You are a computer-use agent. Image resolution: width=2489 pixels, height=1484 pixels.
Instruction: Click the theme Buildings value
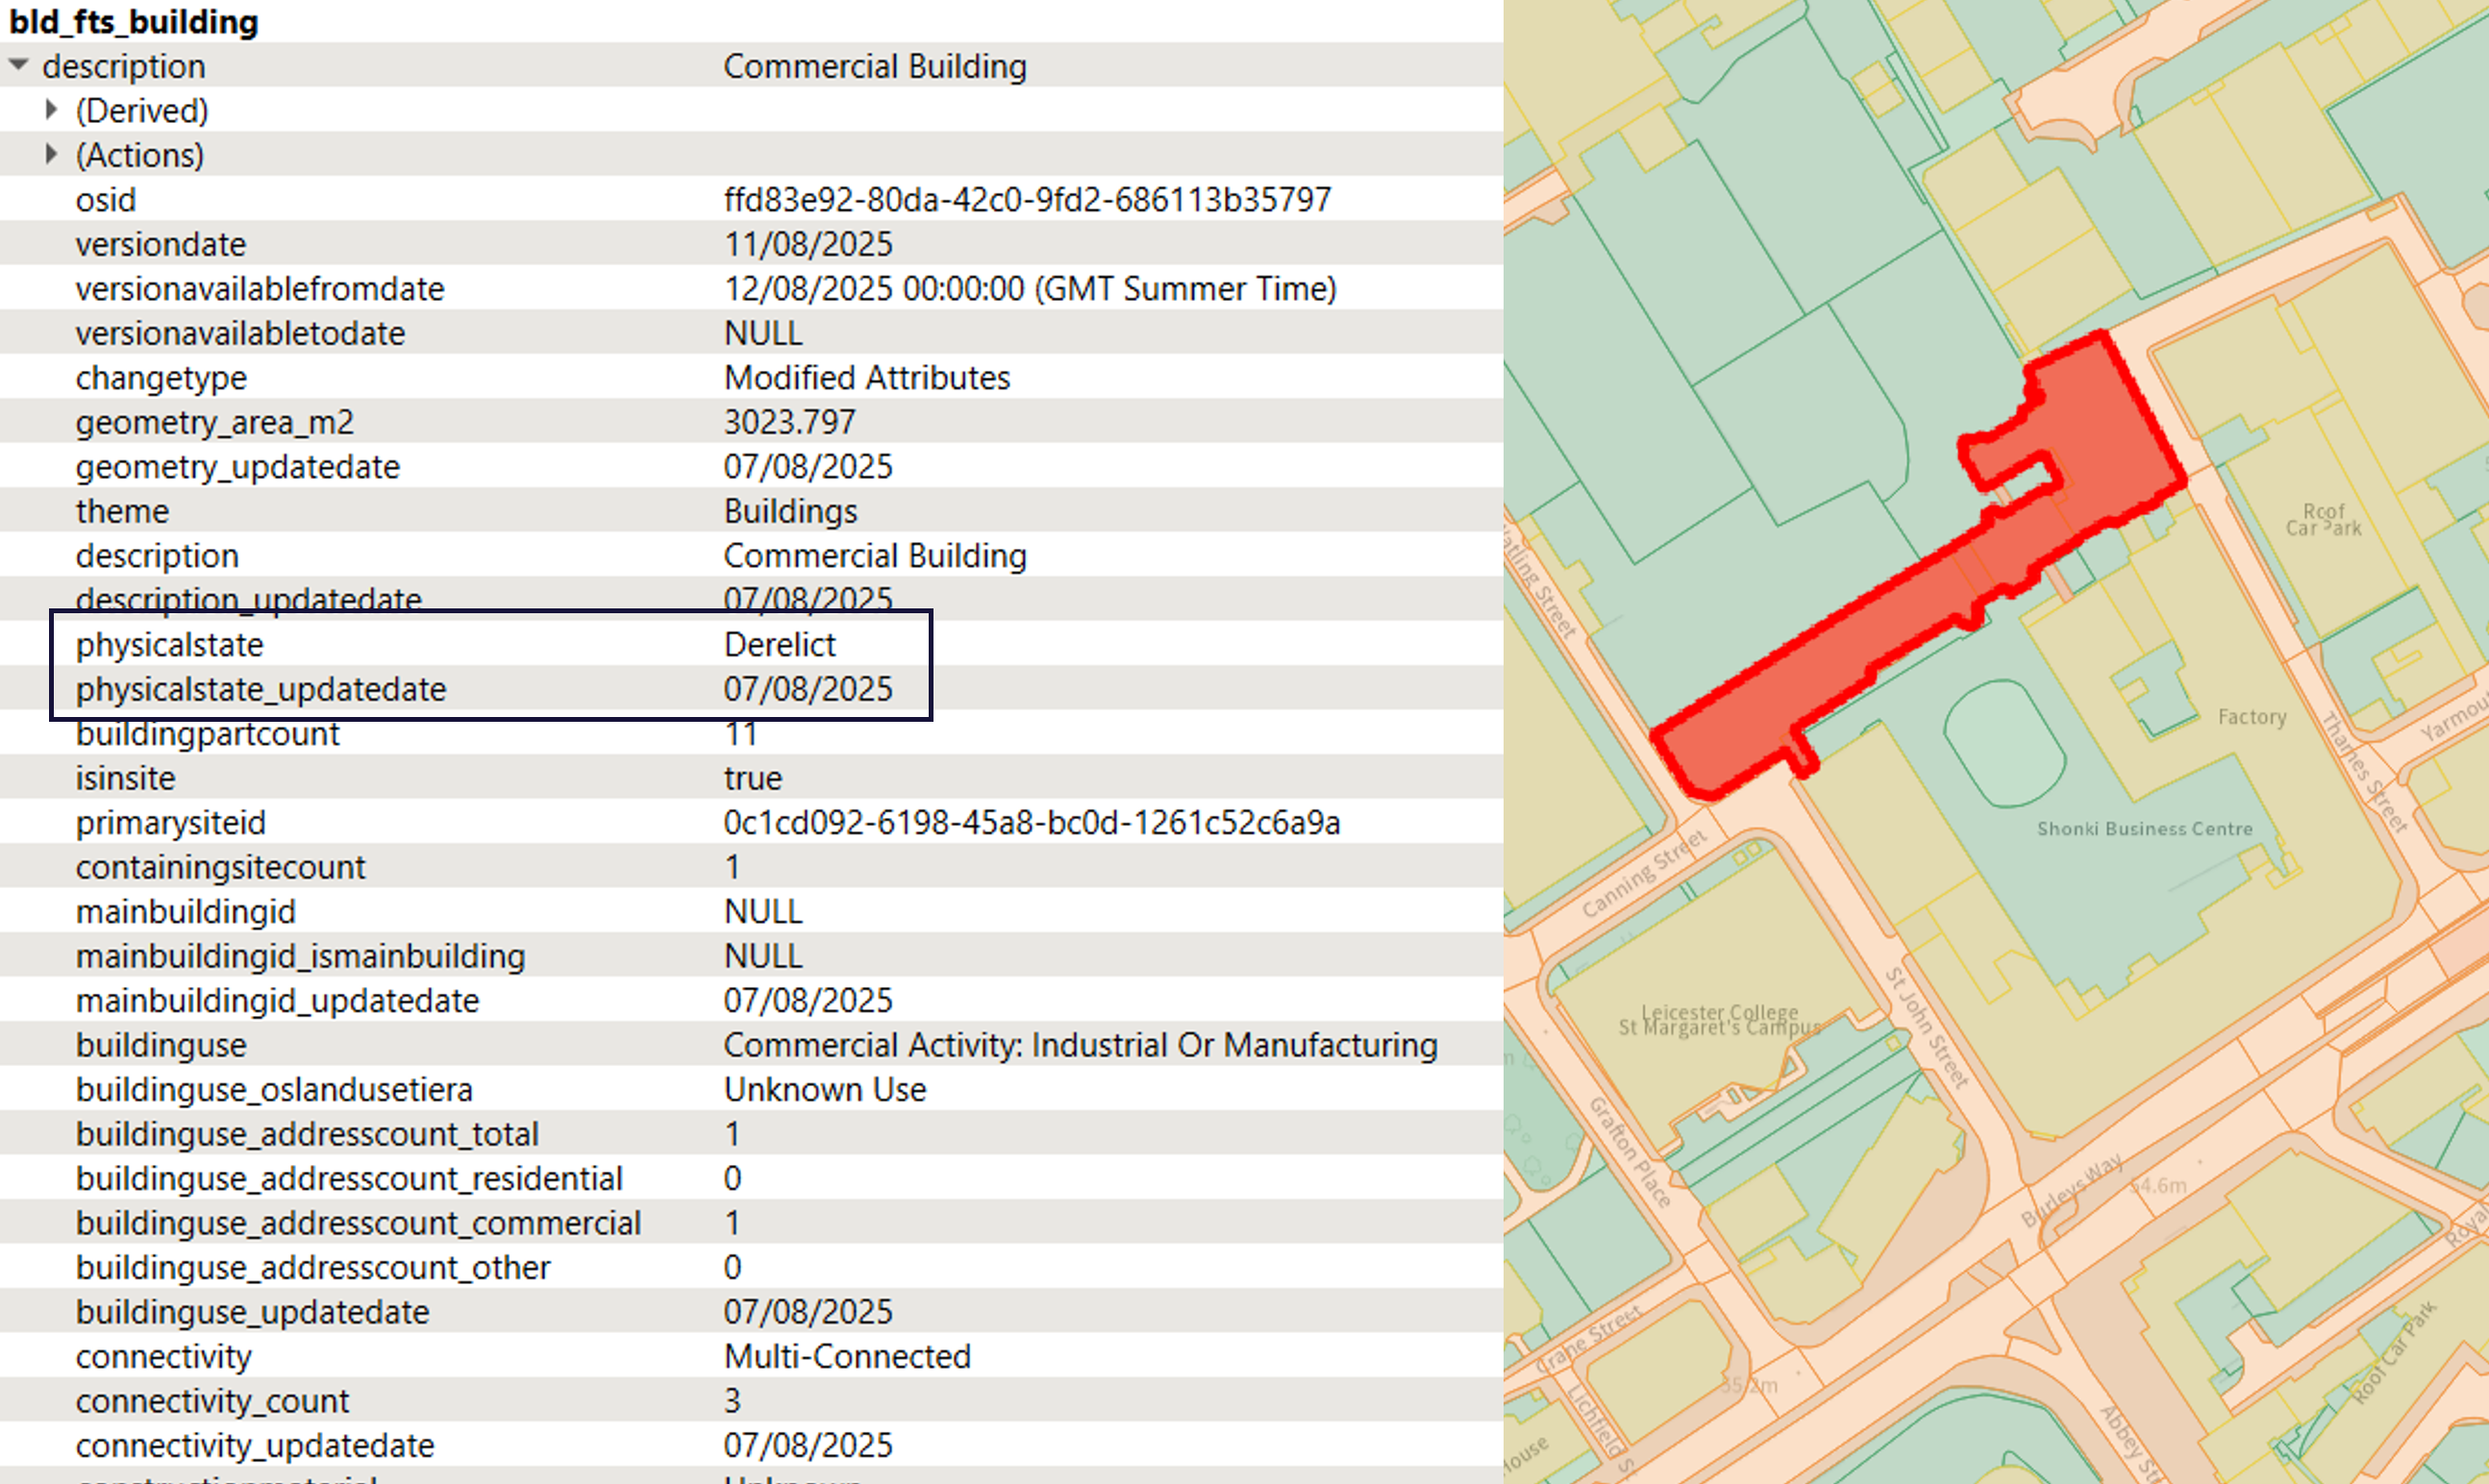click(790, 510)
